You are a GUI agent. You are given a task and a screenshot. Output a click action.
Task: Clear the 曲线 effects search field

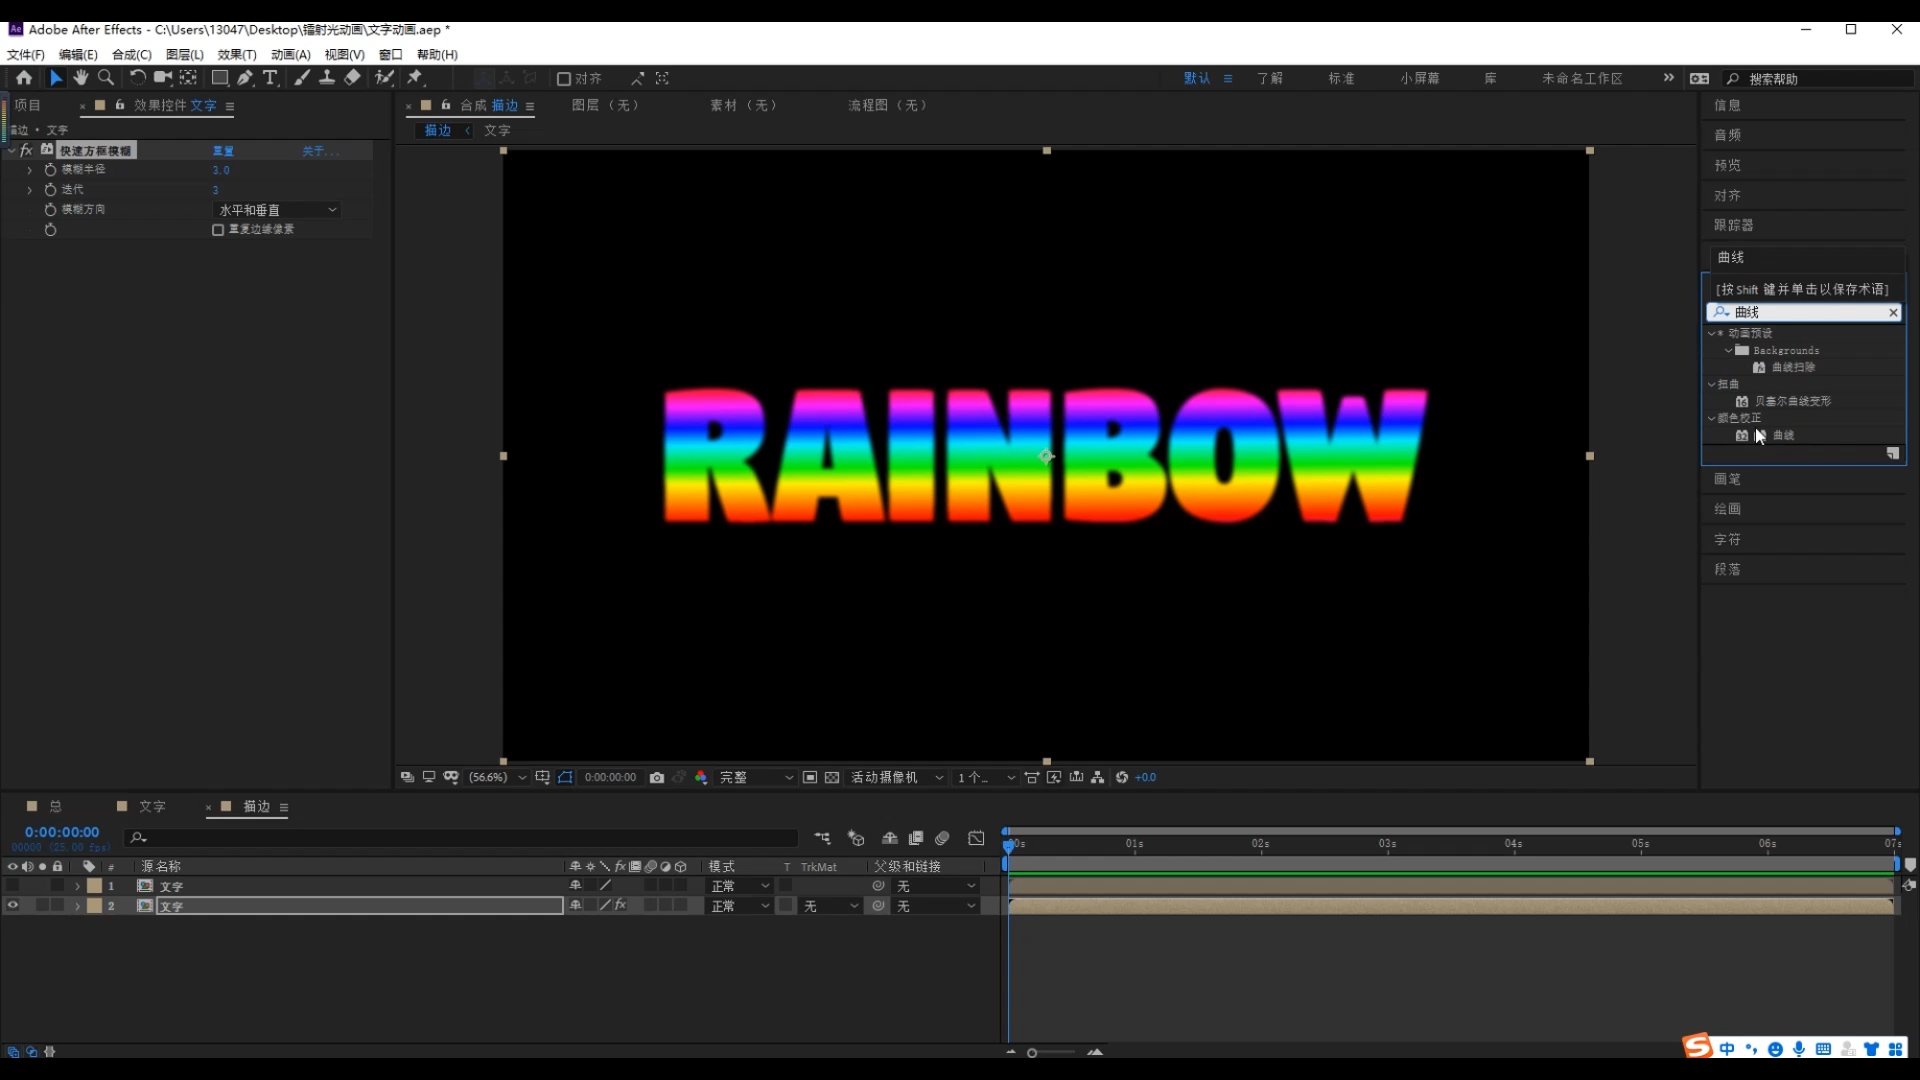(1892, 313)
